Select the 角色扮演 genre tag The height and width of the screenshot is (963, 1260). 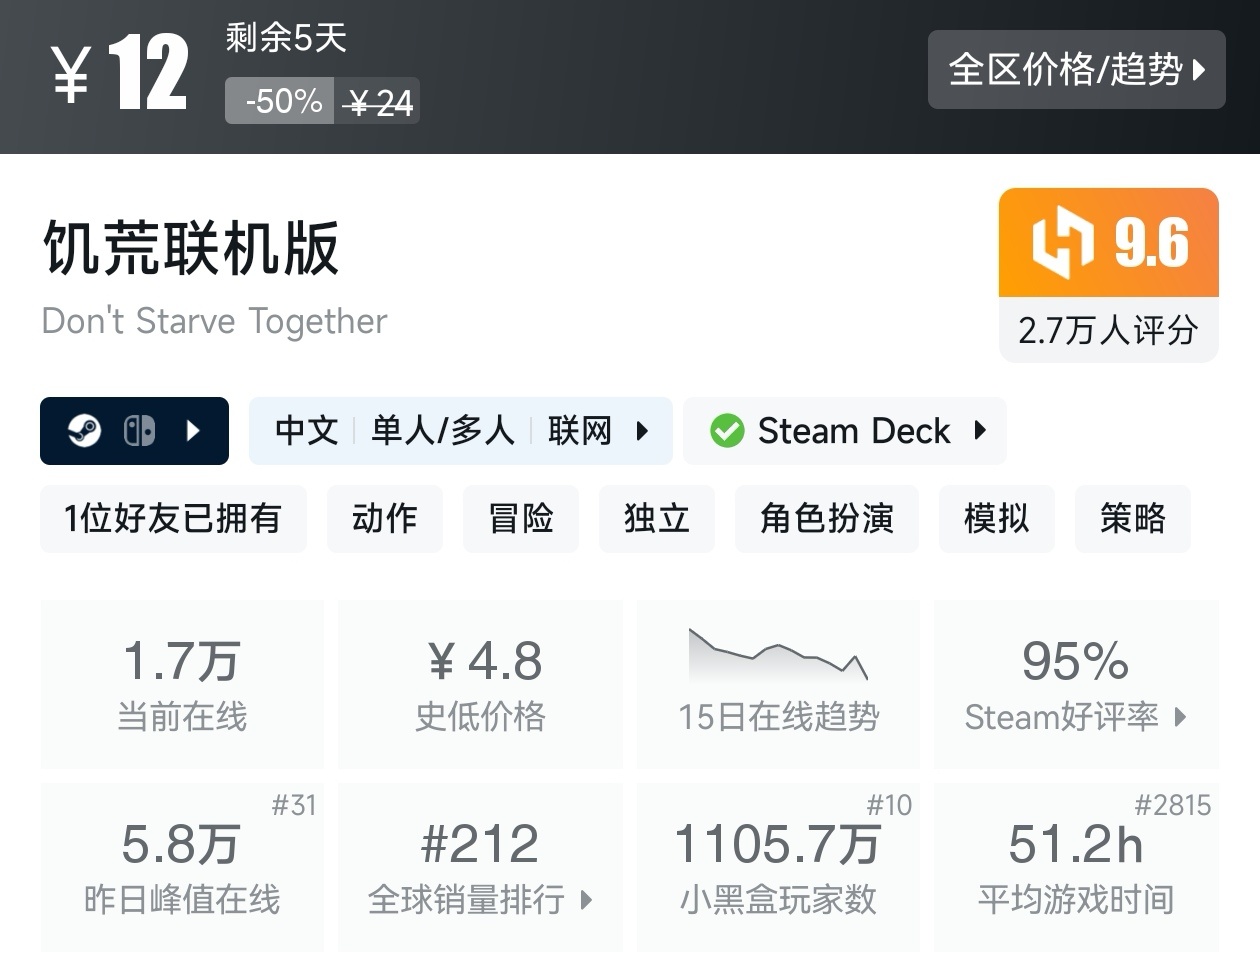826,518
